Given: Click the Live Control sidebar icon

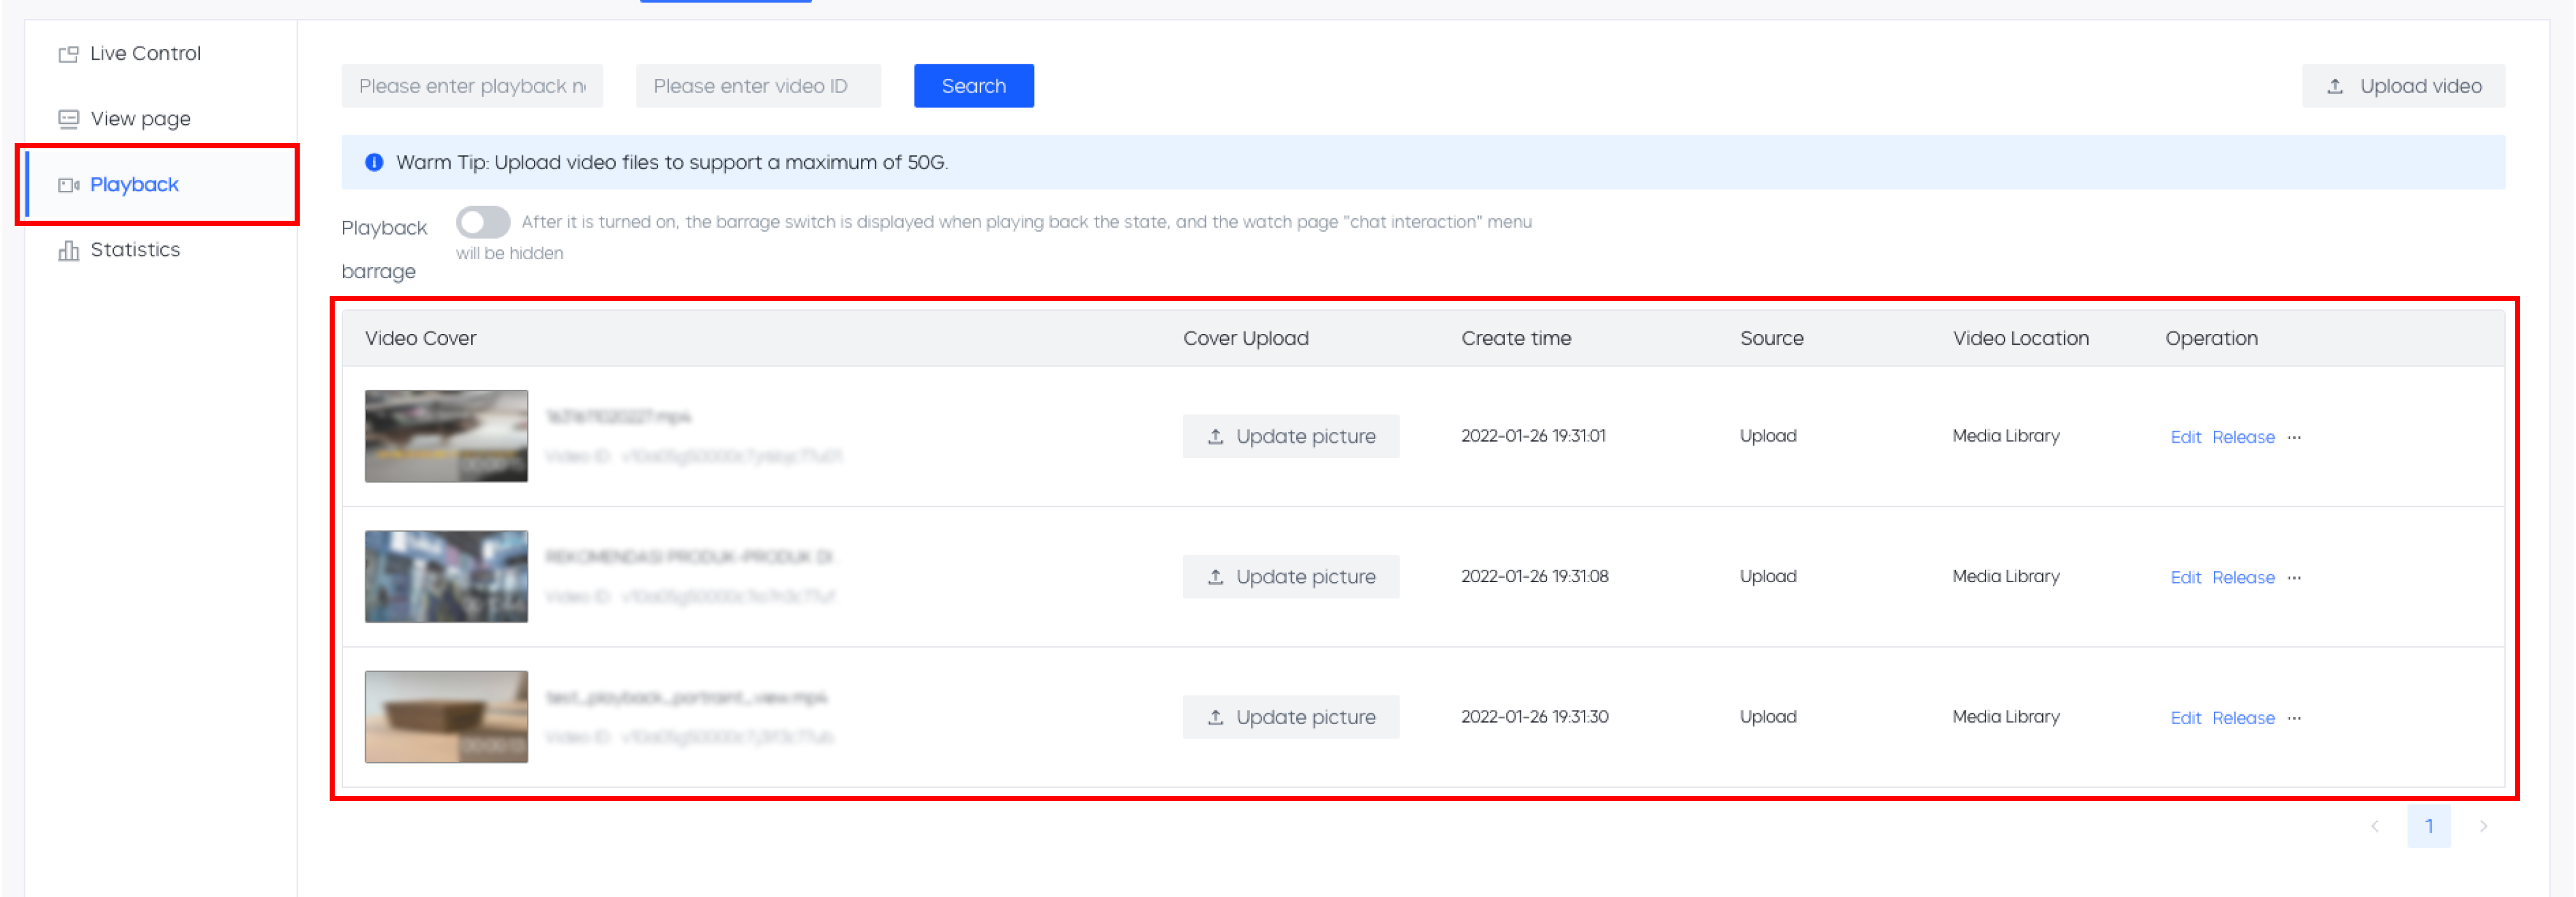Looking at the screenshot, I should click(68, 54).
